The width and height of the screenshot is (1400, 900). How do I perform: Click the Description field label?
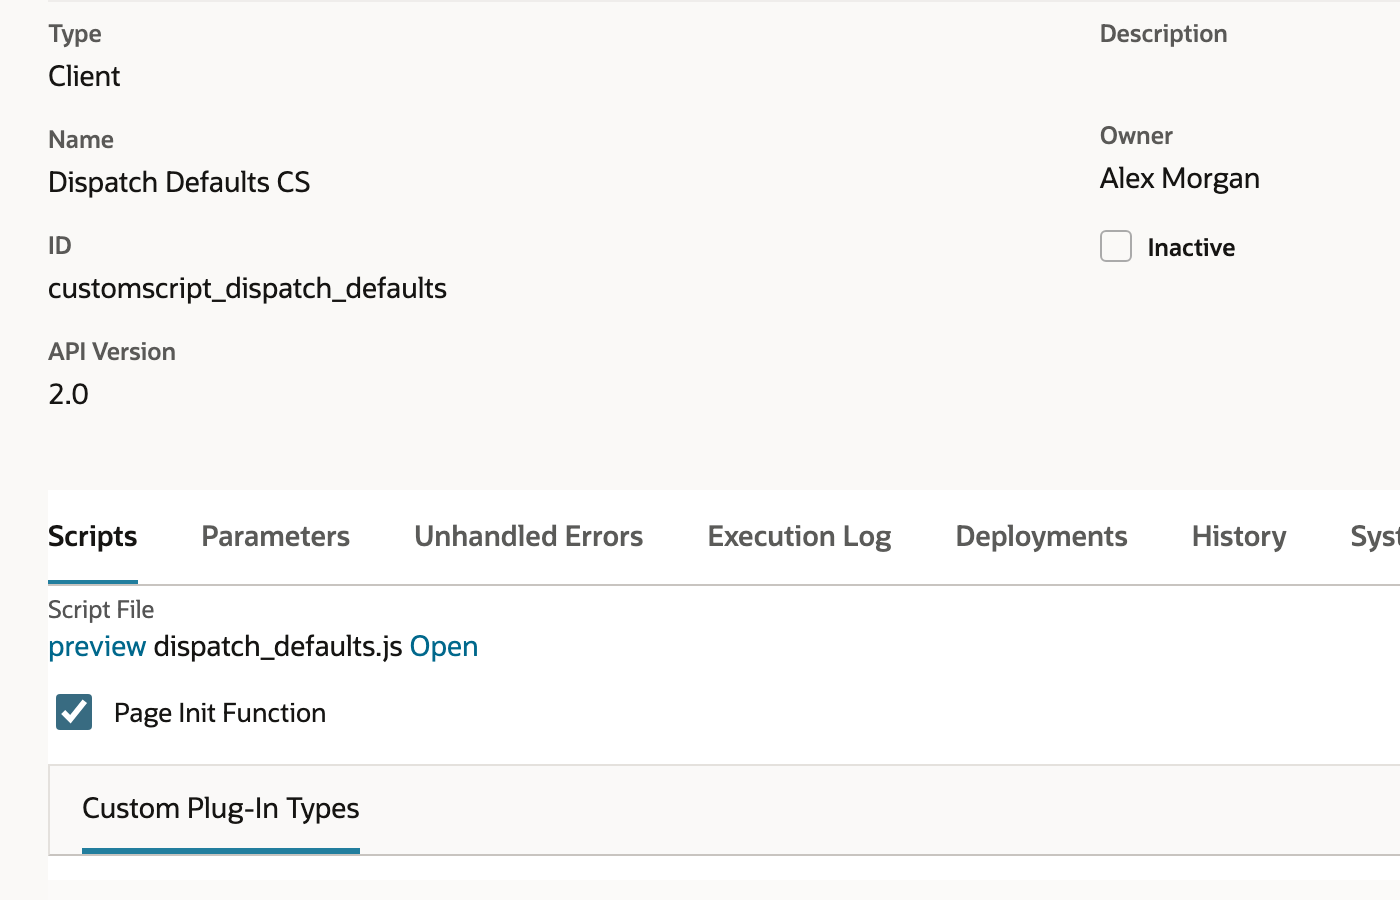coord(1163,34)
